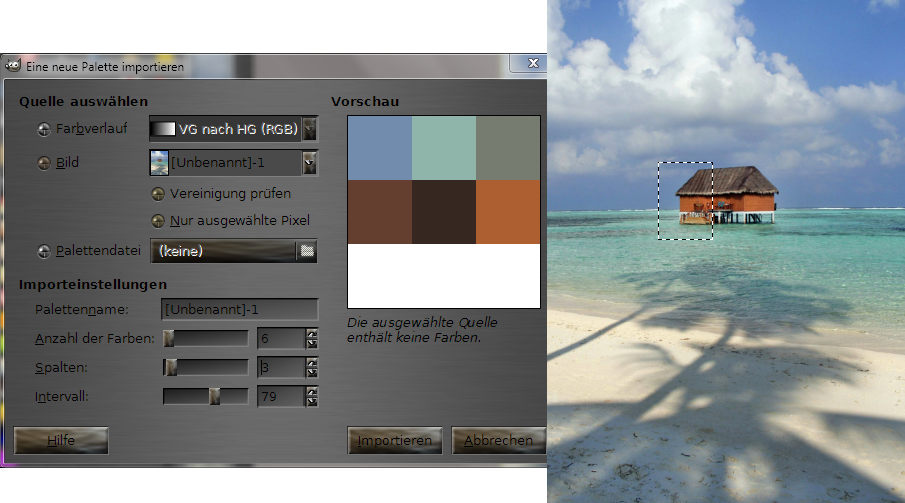
Task: Click the image thumbnail in Bild selector
Action: [159, 163]
